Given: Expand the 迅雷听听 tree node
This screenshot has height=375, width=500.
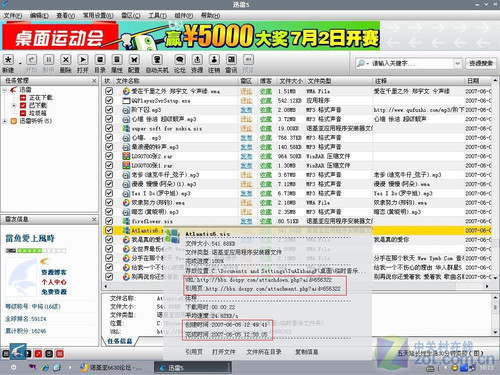Looking at the screenshot, I should (5, 121).
